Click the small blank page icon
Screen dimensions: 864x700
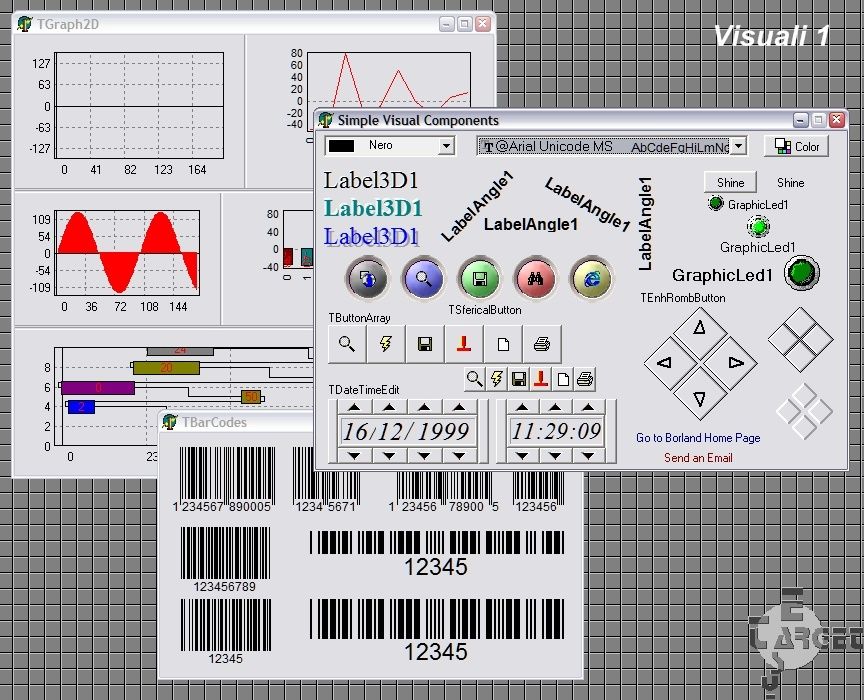(x=563, y=379)
